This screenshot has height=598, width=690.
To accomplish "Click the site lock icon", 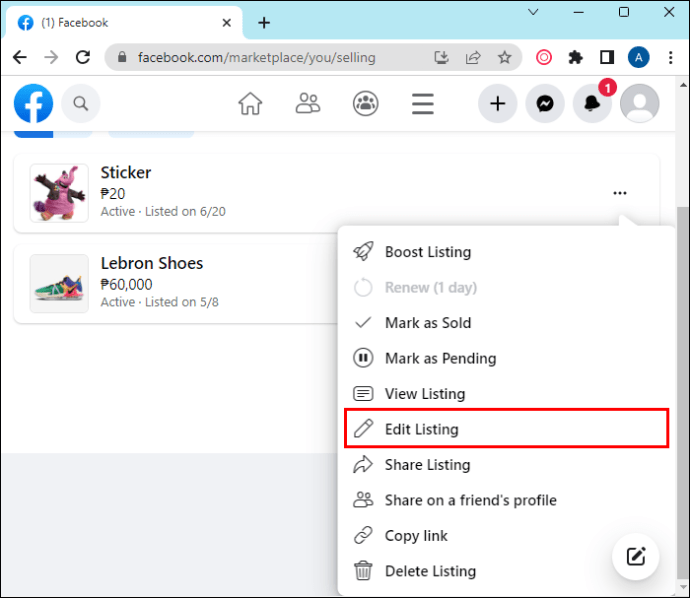I will click(x=122, y=57).
